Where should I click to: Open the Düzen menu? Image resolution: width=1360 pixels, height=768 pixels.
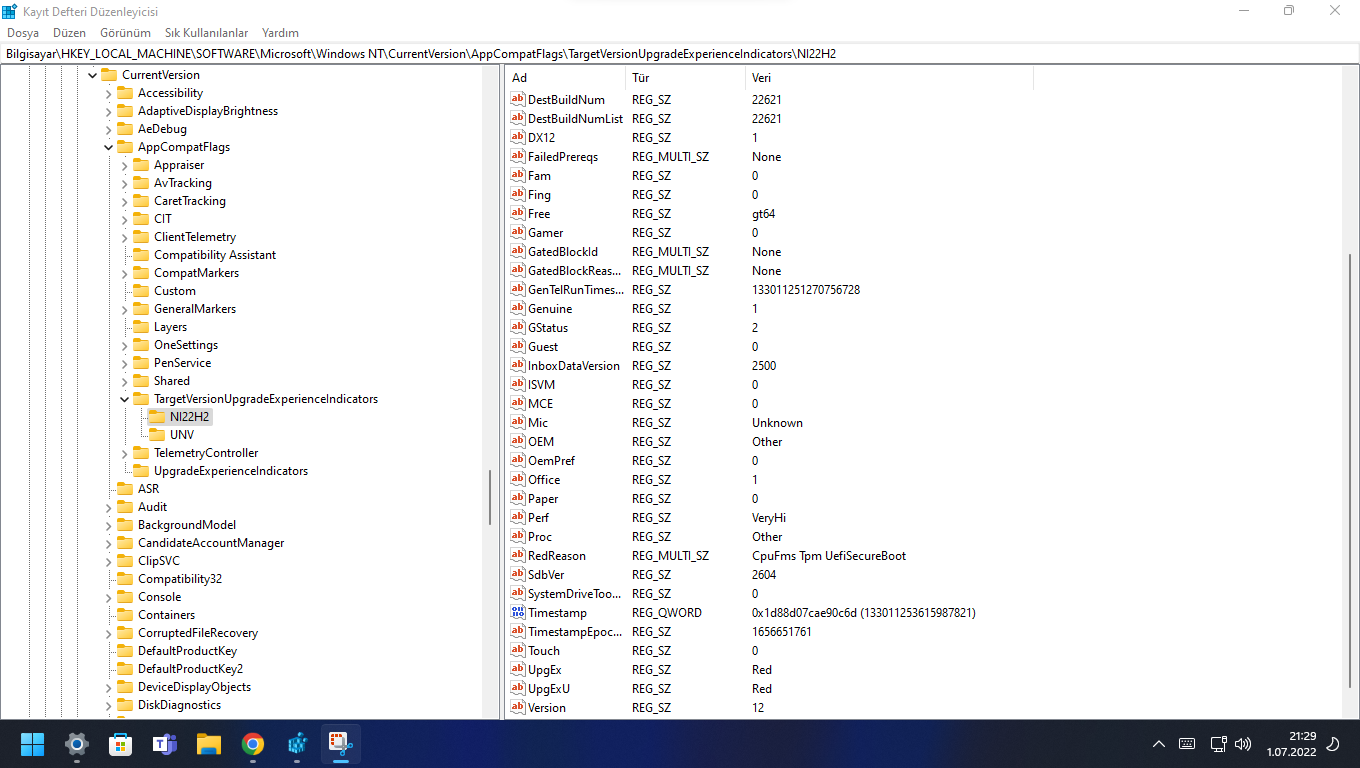70,33
